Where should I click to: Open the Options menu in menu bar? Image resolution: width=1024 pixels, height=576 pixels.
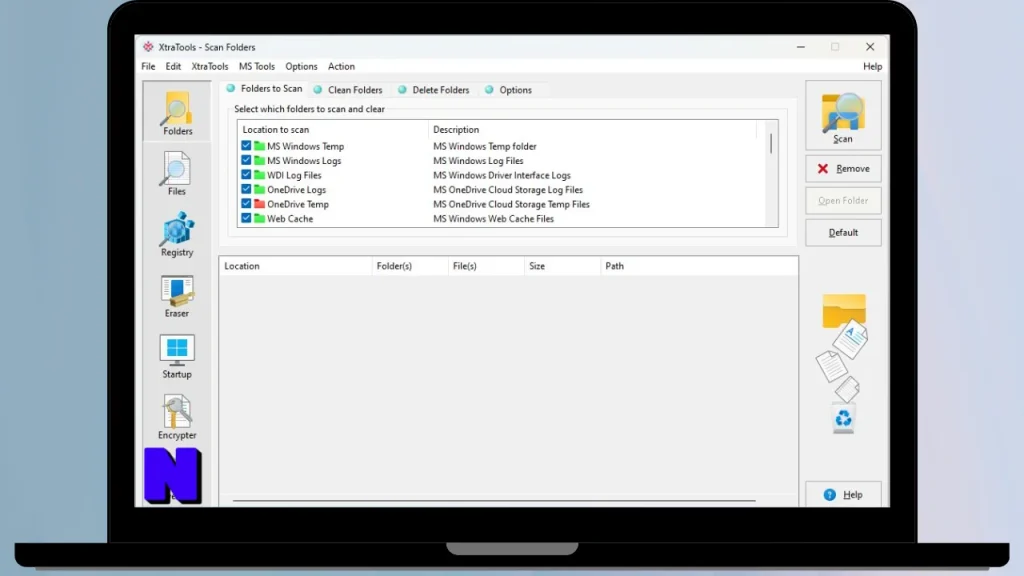point(301,67)
